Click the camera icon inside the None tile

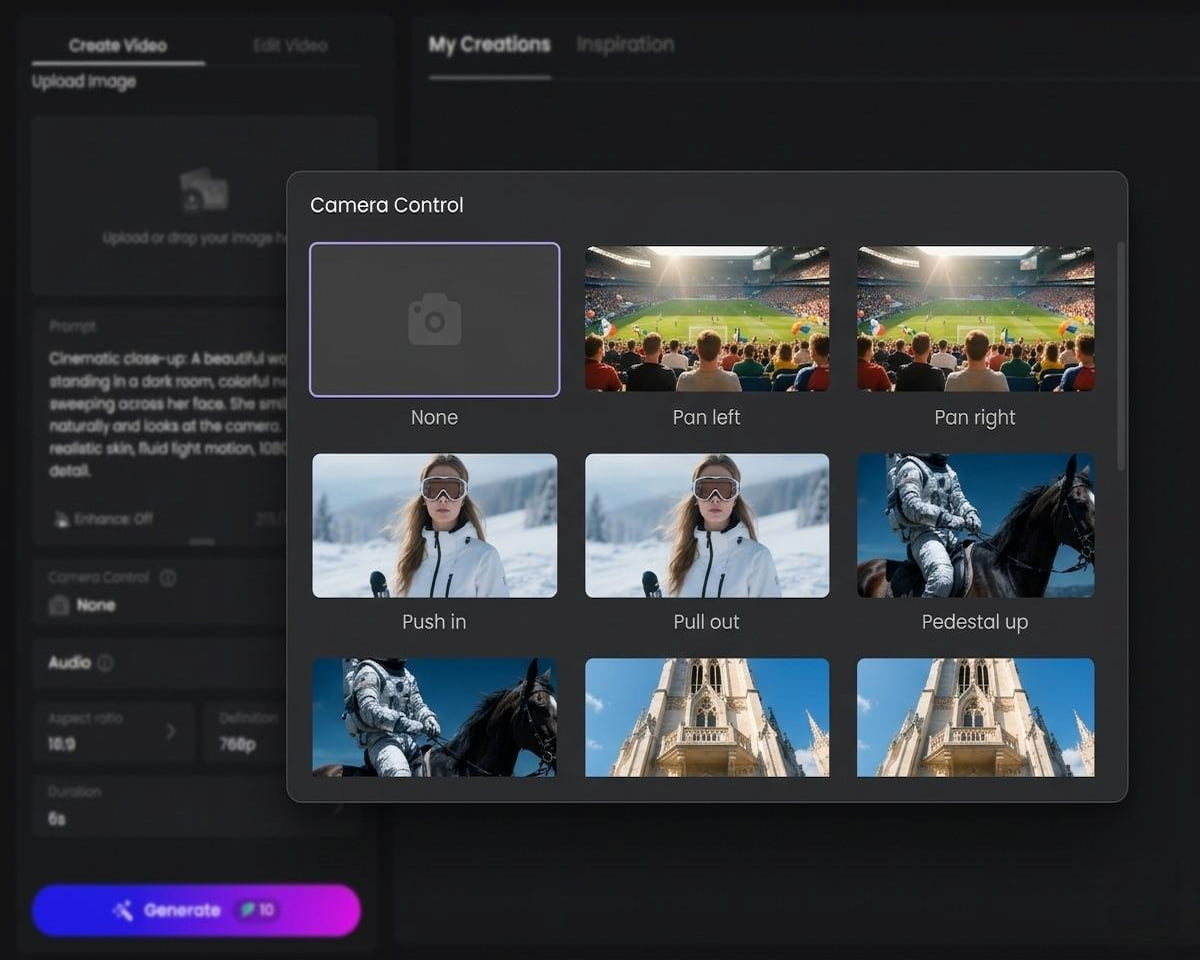[434, 318]
